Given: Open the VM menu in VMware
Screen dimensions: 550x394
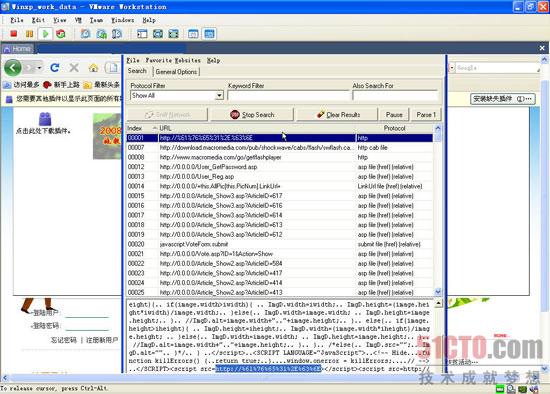Looking at the screenshot, I should coord(78,20).
